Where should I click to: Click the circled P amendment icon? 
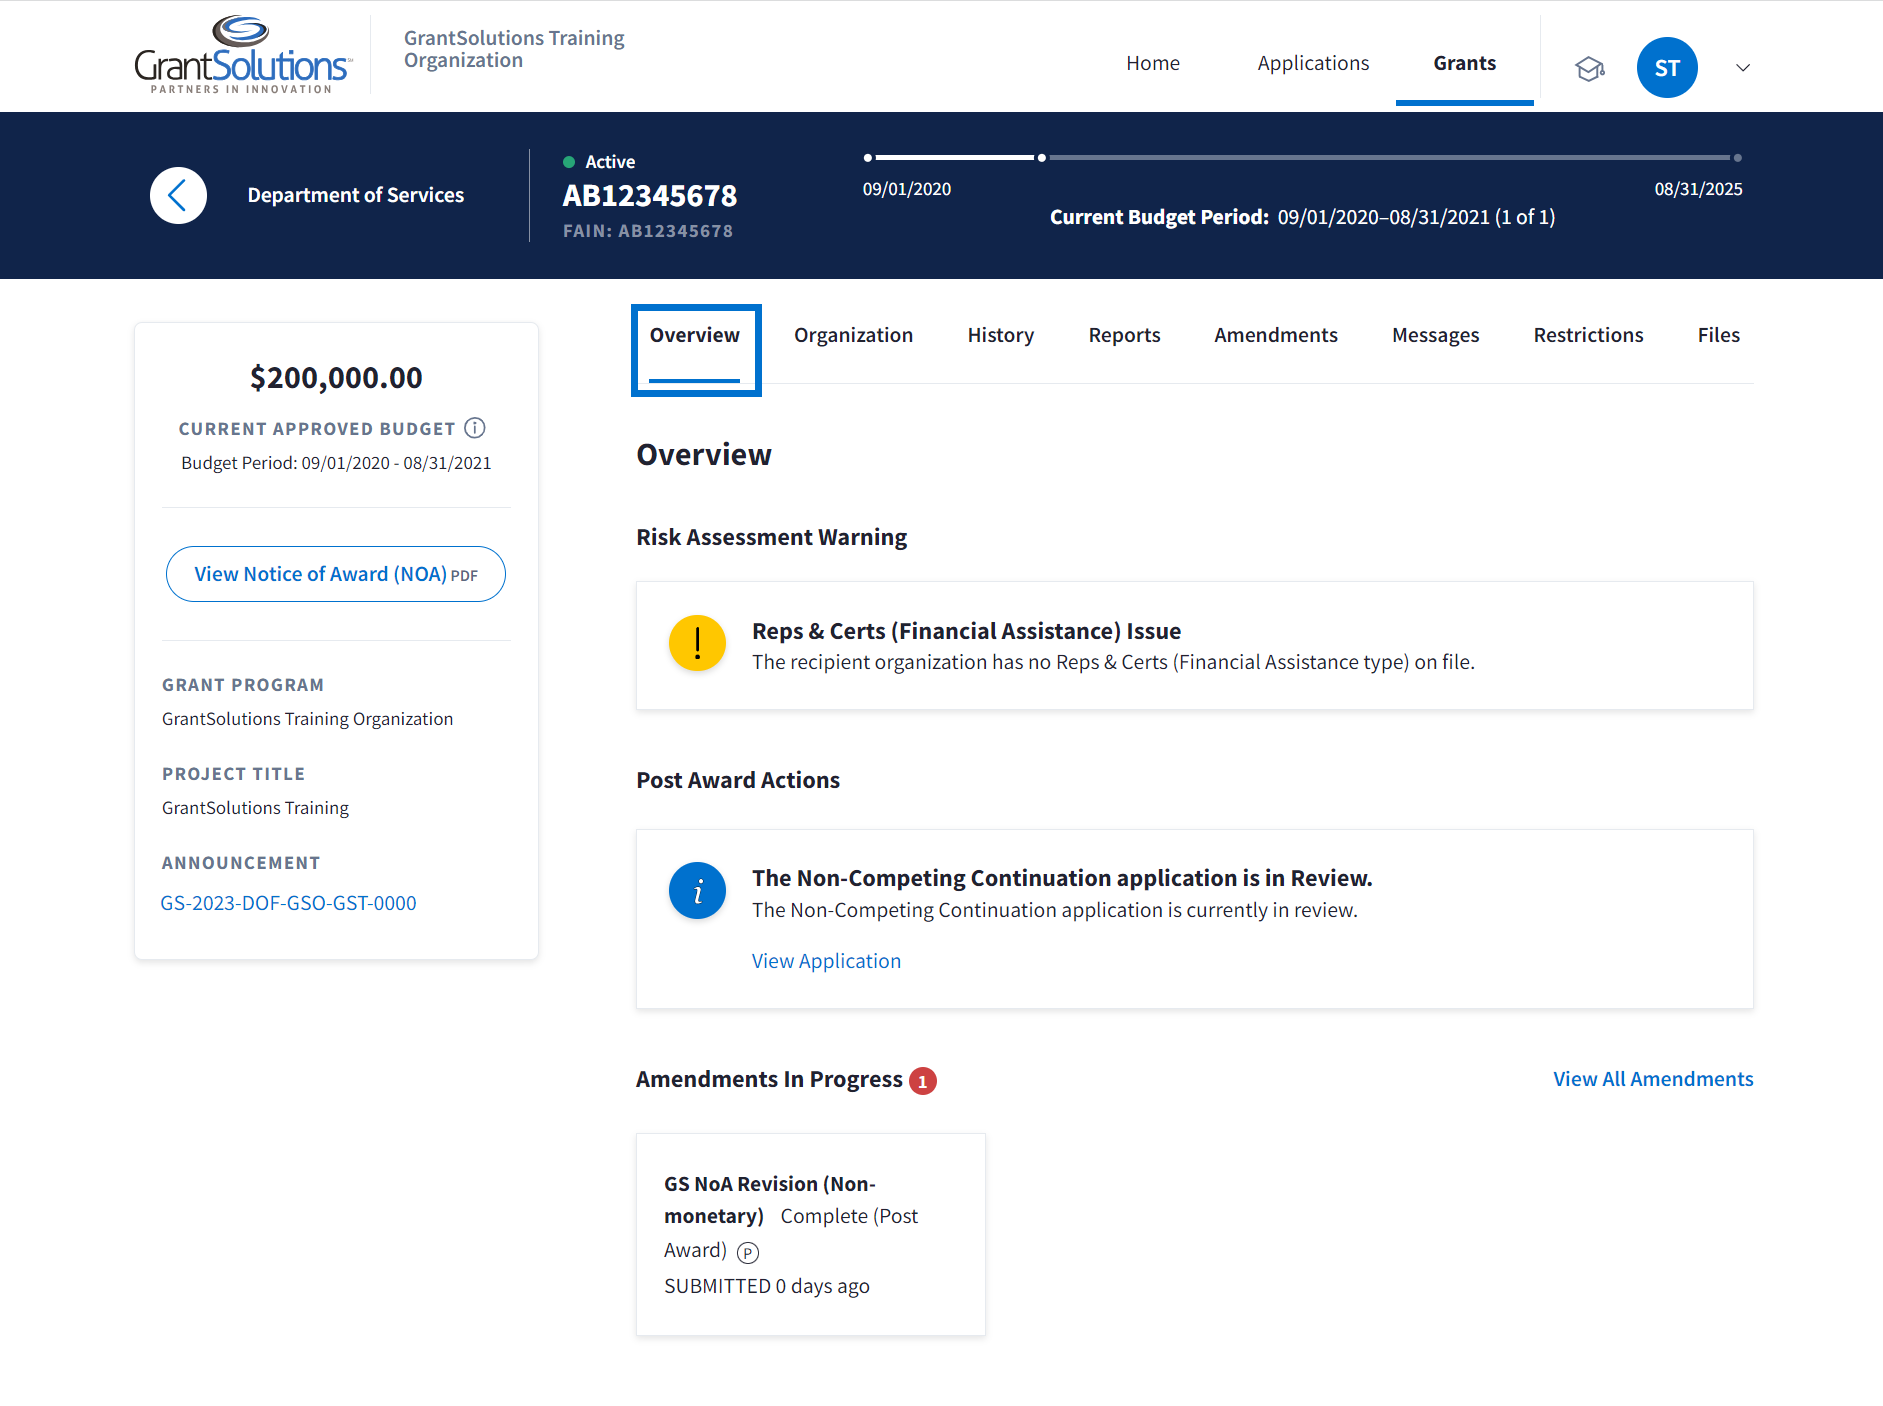[748, 1252]
